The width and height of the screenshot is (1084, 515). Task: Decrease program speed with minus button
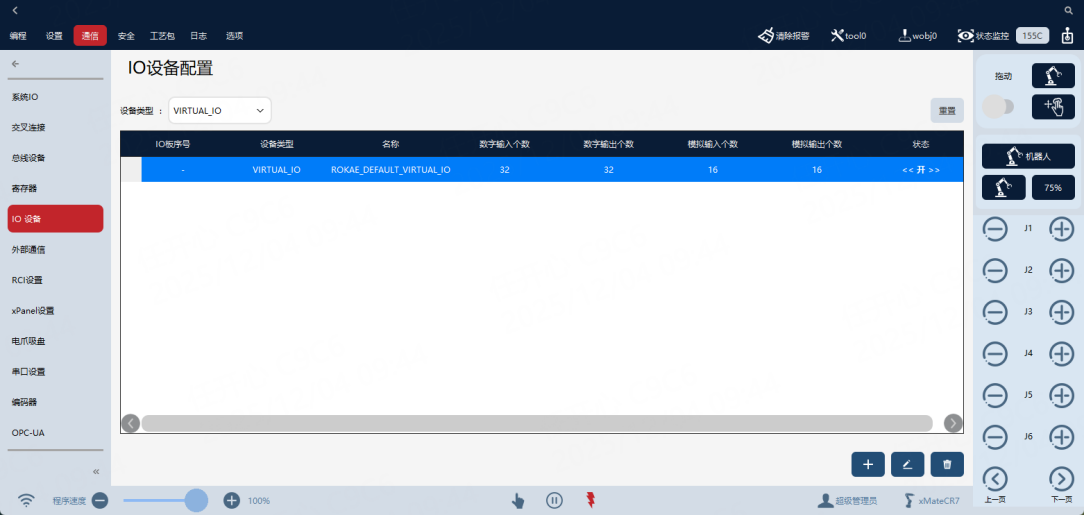coord(100,500)
